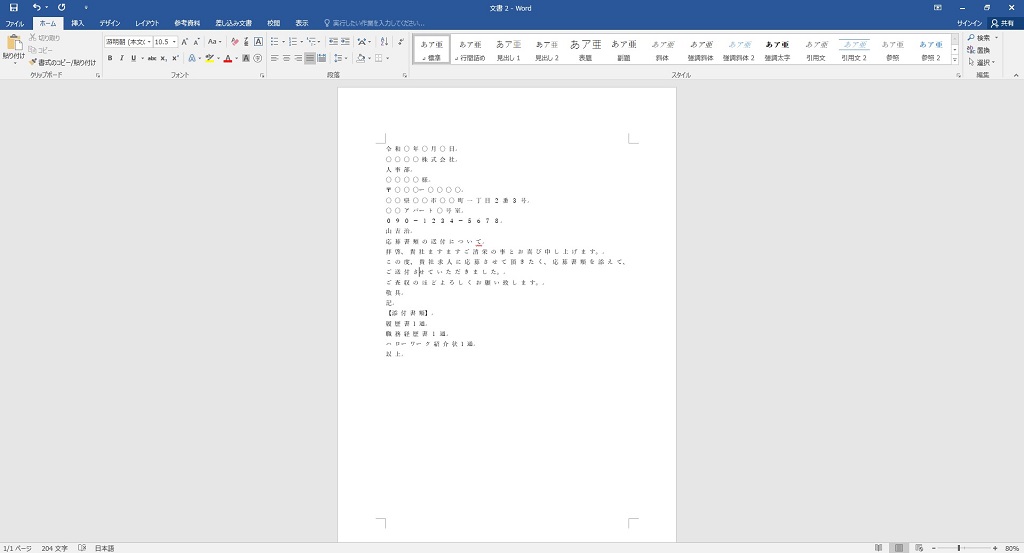Click the Save icon in quick access toolbar
Image resolution: width=1024 pixels, height=553 pixels.
pyautogui.click(x=13, y=8)
